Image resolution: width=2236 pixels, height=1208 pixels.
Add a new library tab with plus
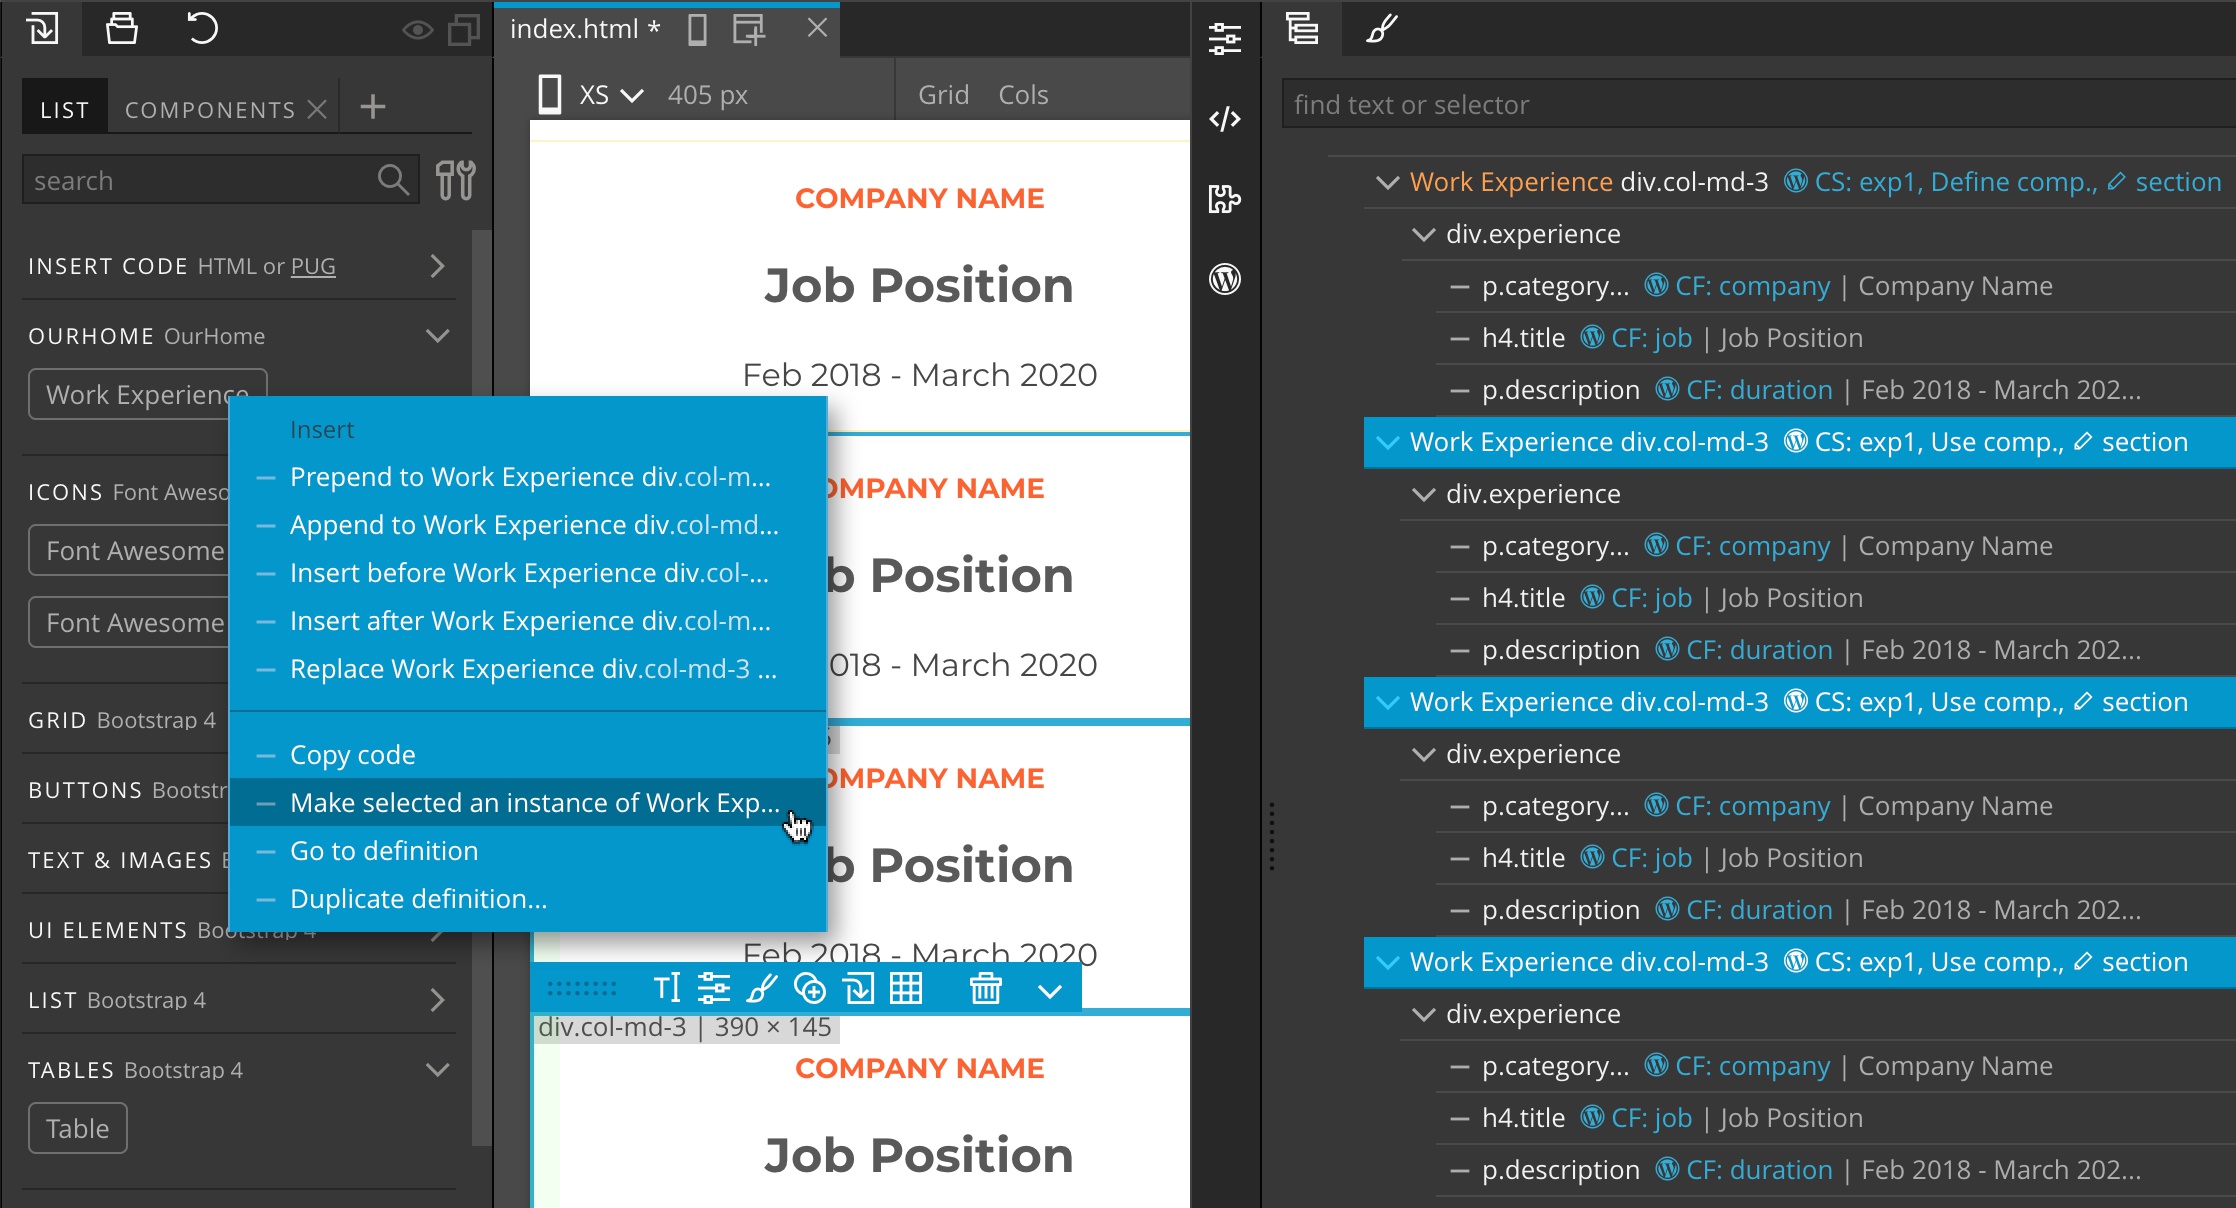(x=373, y=107)
